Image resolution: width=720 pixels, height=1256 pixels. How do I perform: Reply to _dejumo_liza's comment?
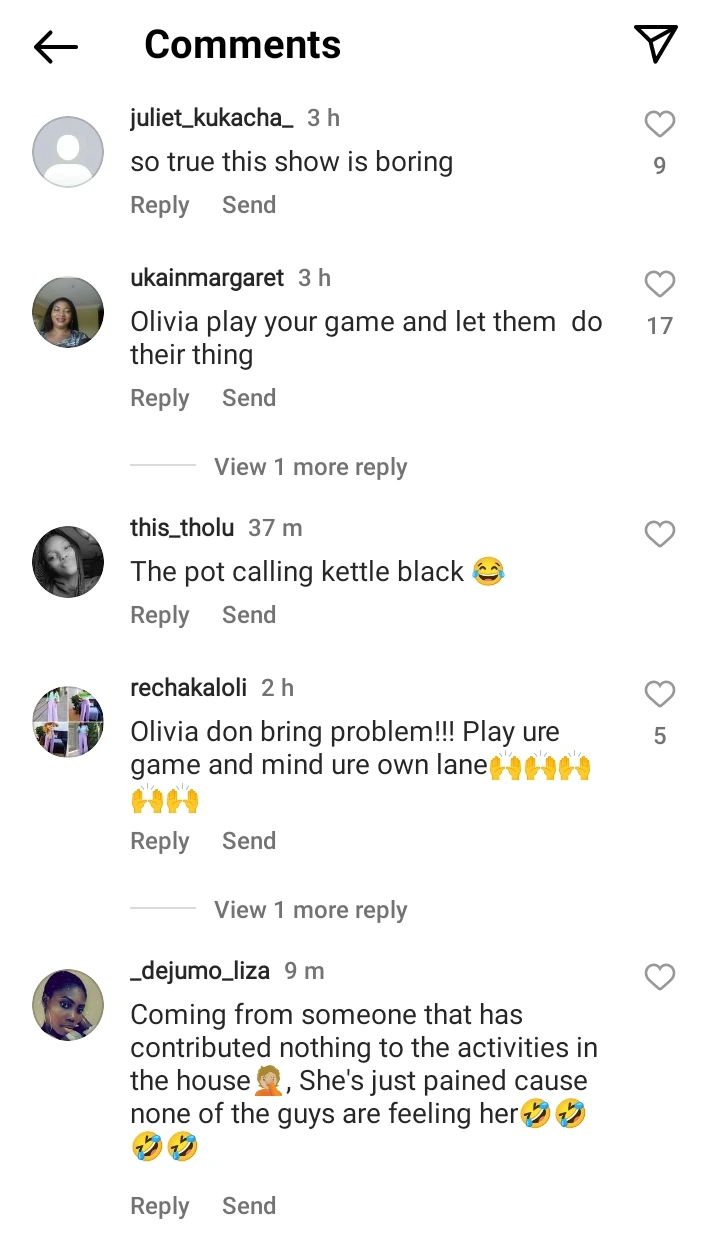tap(160, 1206)
